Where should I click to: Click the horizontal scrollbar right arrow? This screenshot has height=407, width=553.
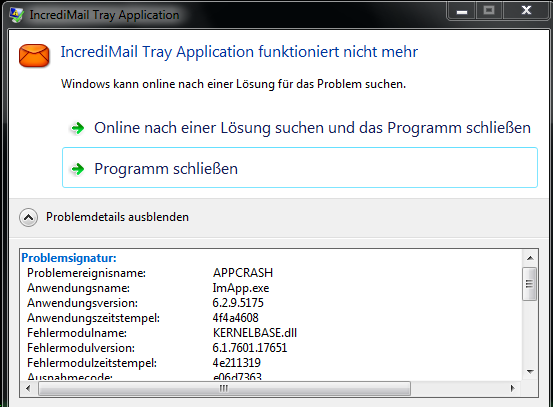512,388
